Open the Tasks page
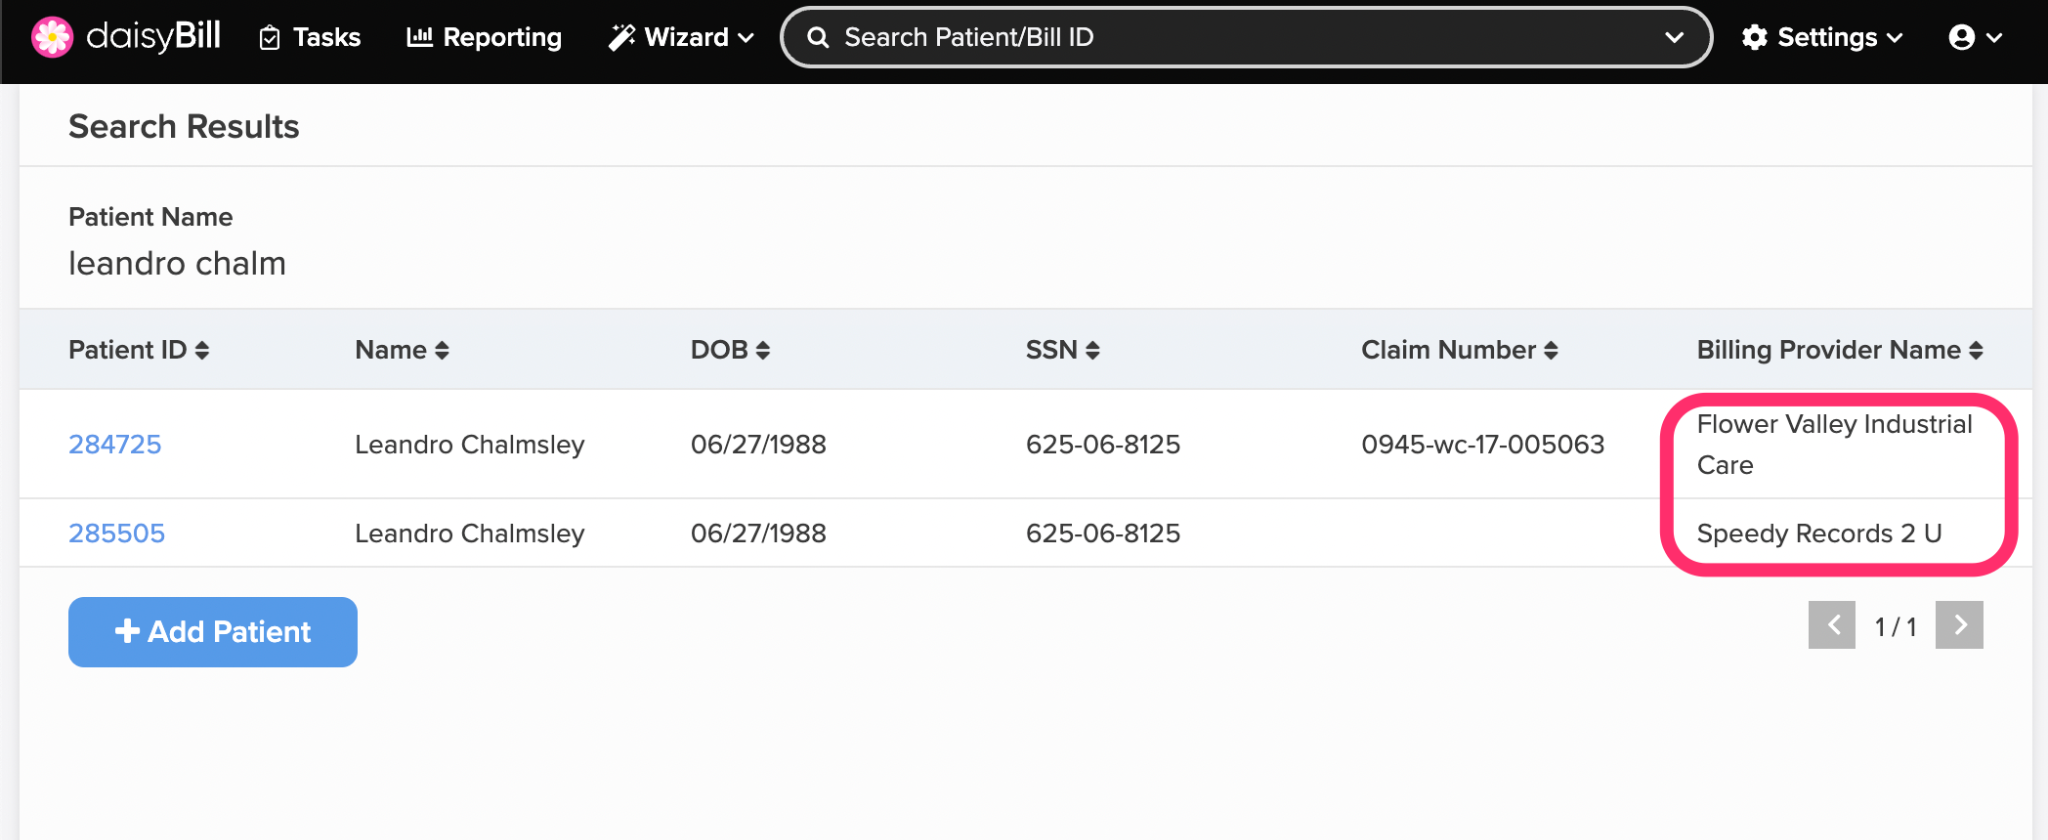This screenshot has width=2048, height=840. pos(310,37)
